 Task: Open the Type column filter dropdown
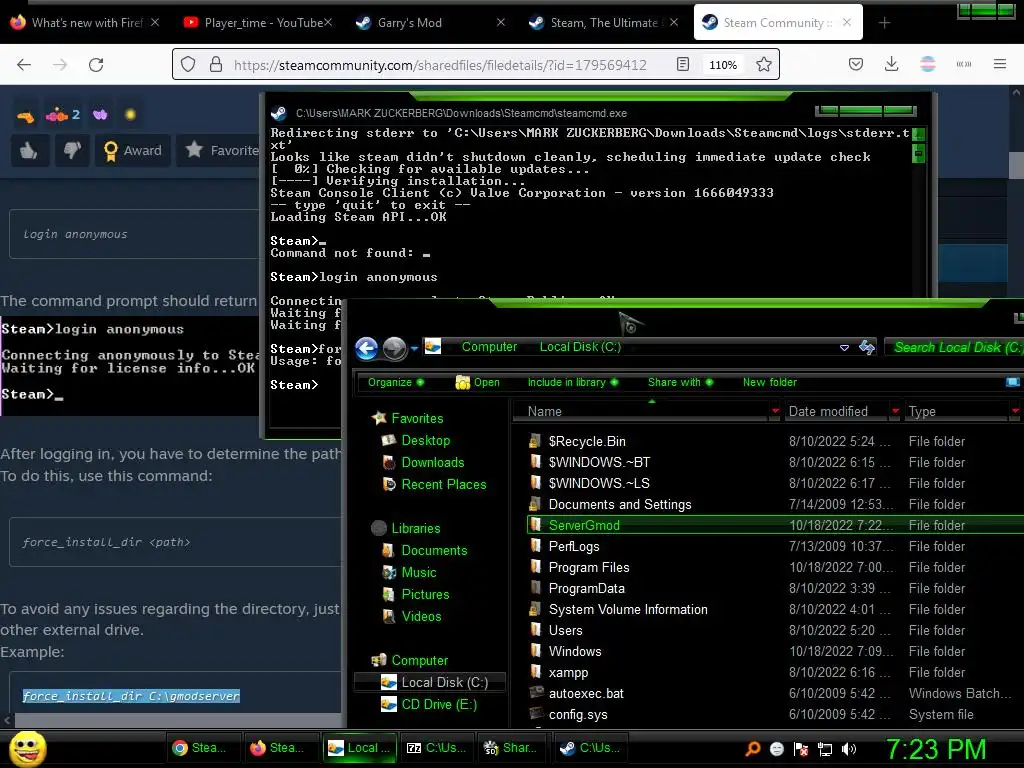click(x=1015, y=411)
